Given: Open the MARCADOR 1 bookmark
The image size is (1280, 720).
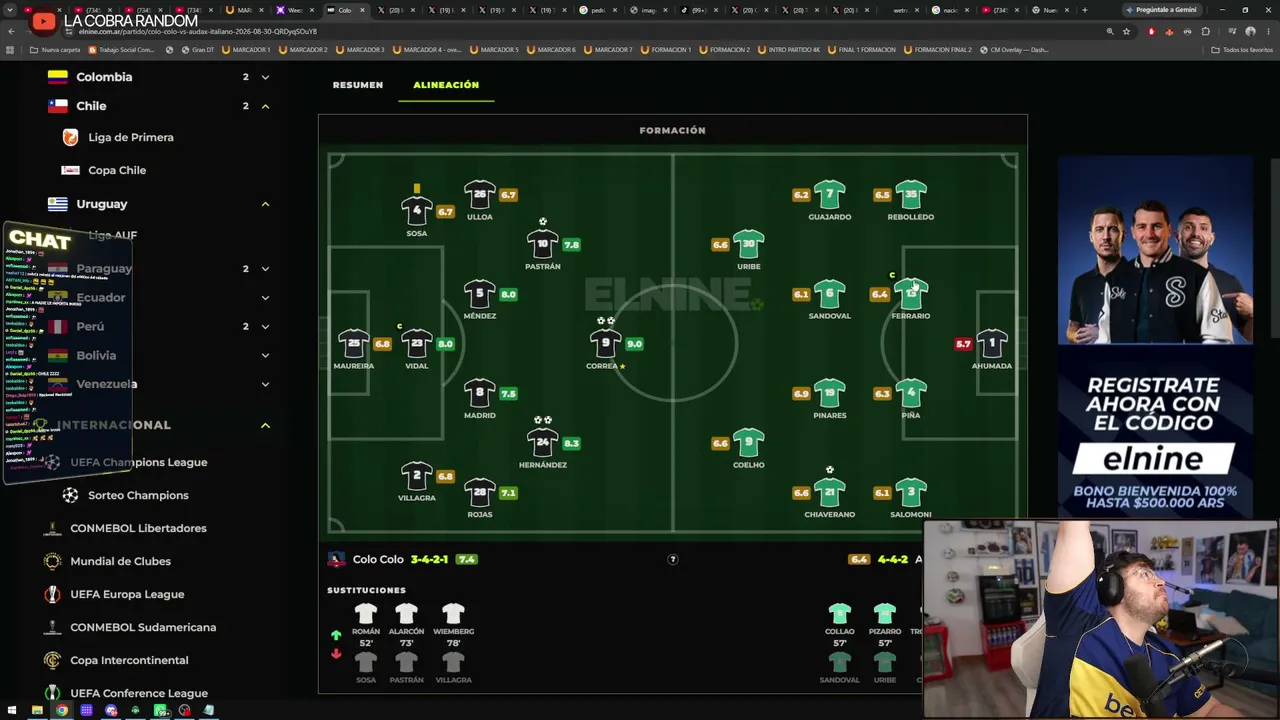Looking at the screenshot, I should tap(246, 50).
